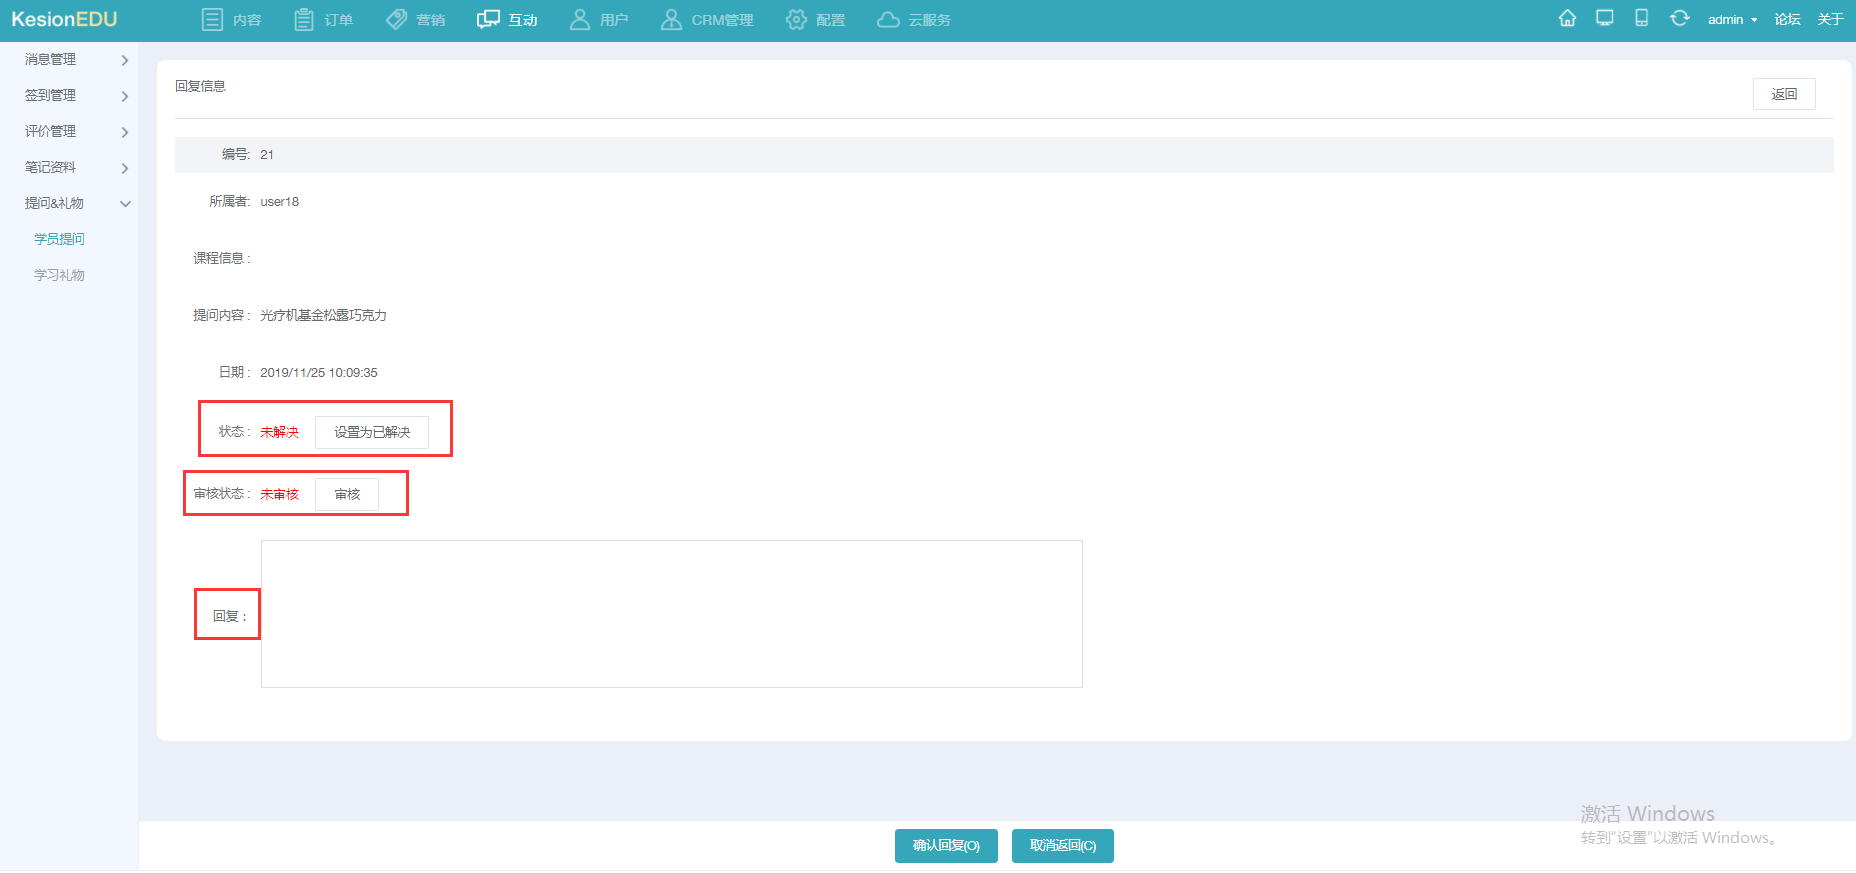Click the 审核 approve button
Image resolution: width=1856 pixels, height=873 pixels.
[x=347, y=494]
